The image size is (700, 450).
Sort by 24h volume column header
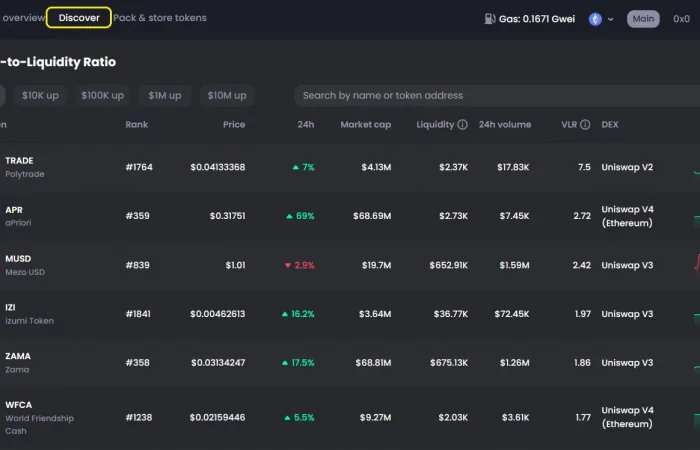[505, 125]
